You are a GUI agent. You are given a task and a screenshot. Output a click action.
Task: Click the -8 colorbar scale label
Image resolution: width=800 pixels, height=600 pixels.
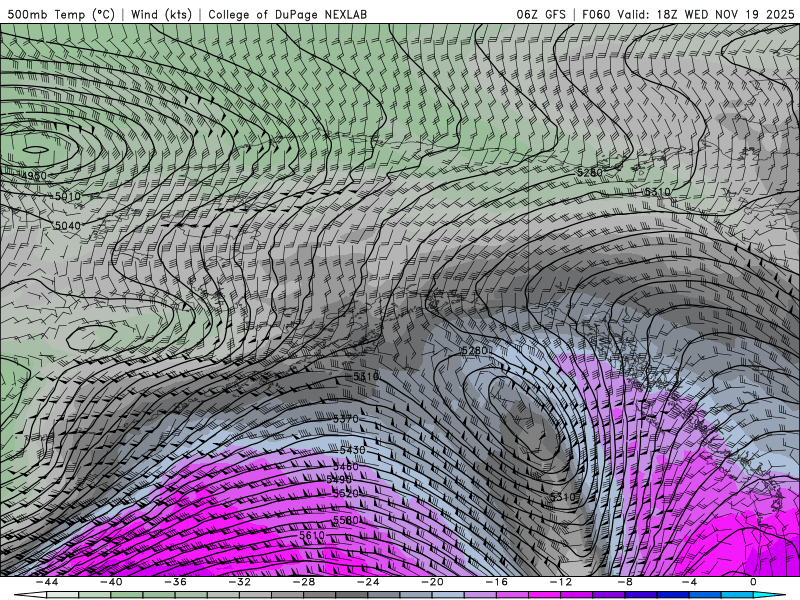tap(625, 582)
